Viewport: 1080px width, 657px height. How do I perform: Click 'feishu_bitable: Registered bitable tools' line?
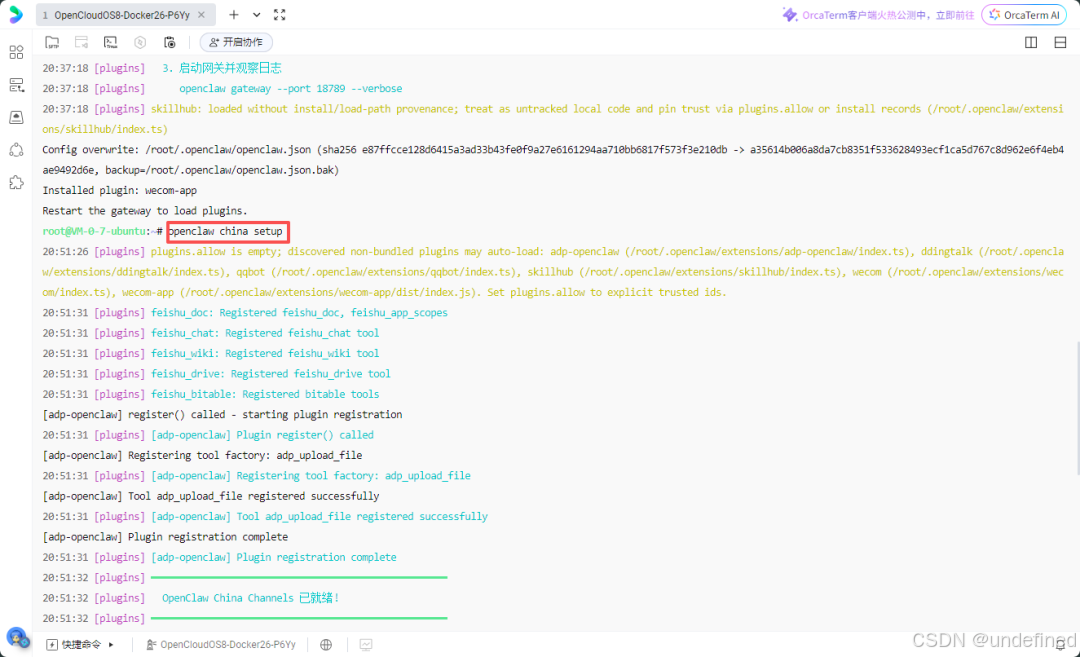point(265,394)
